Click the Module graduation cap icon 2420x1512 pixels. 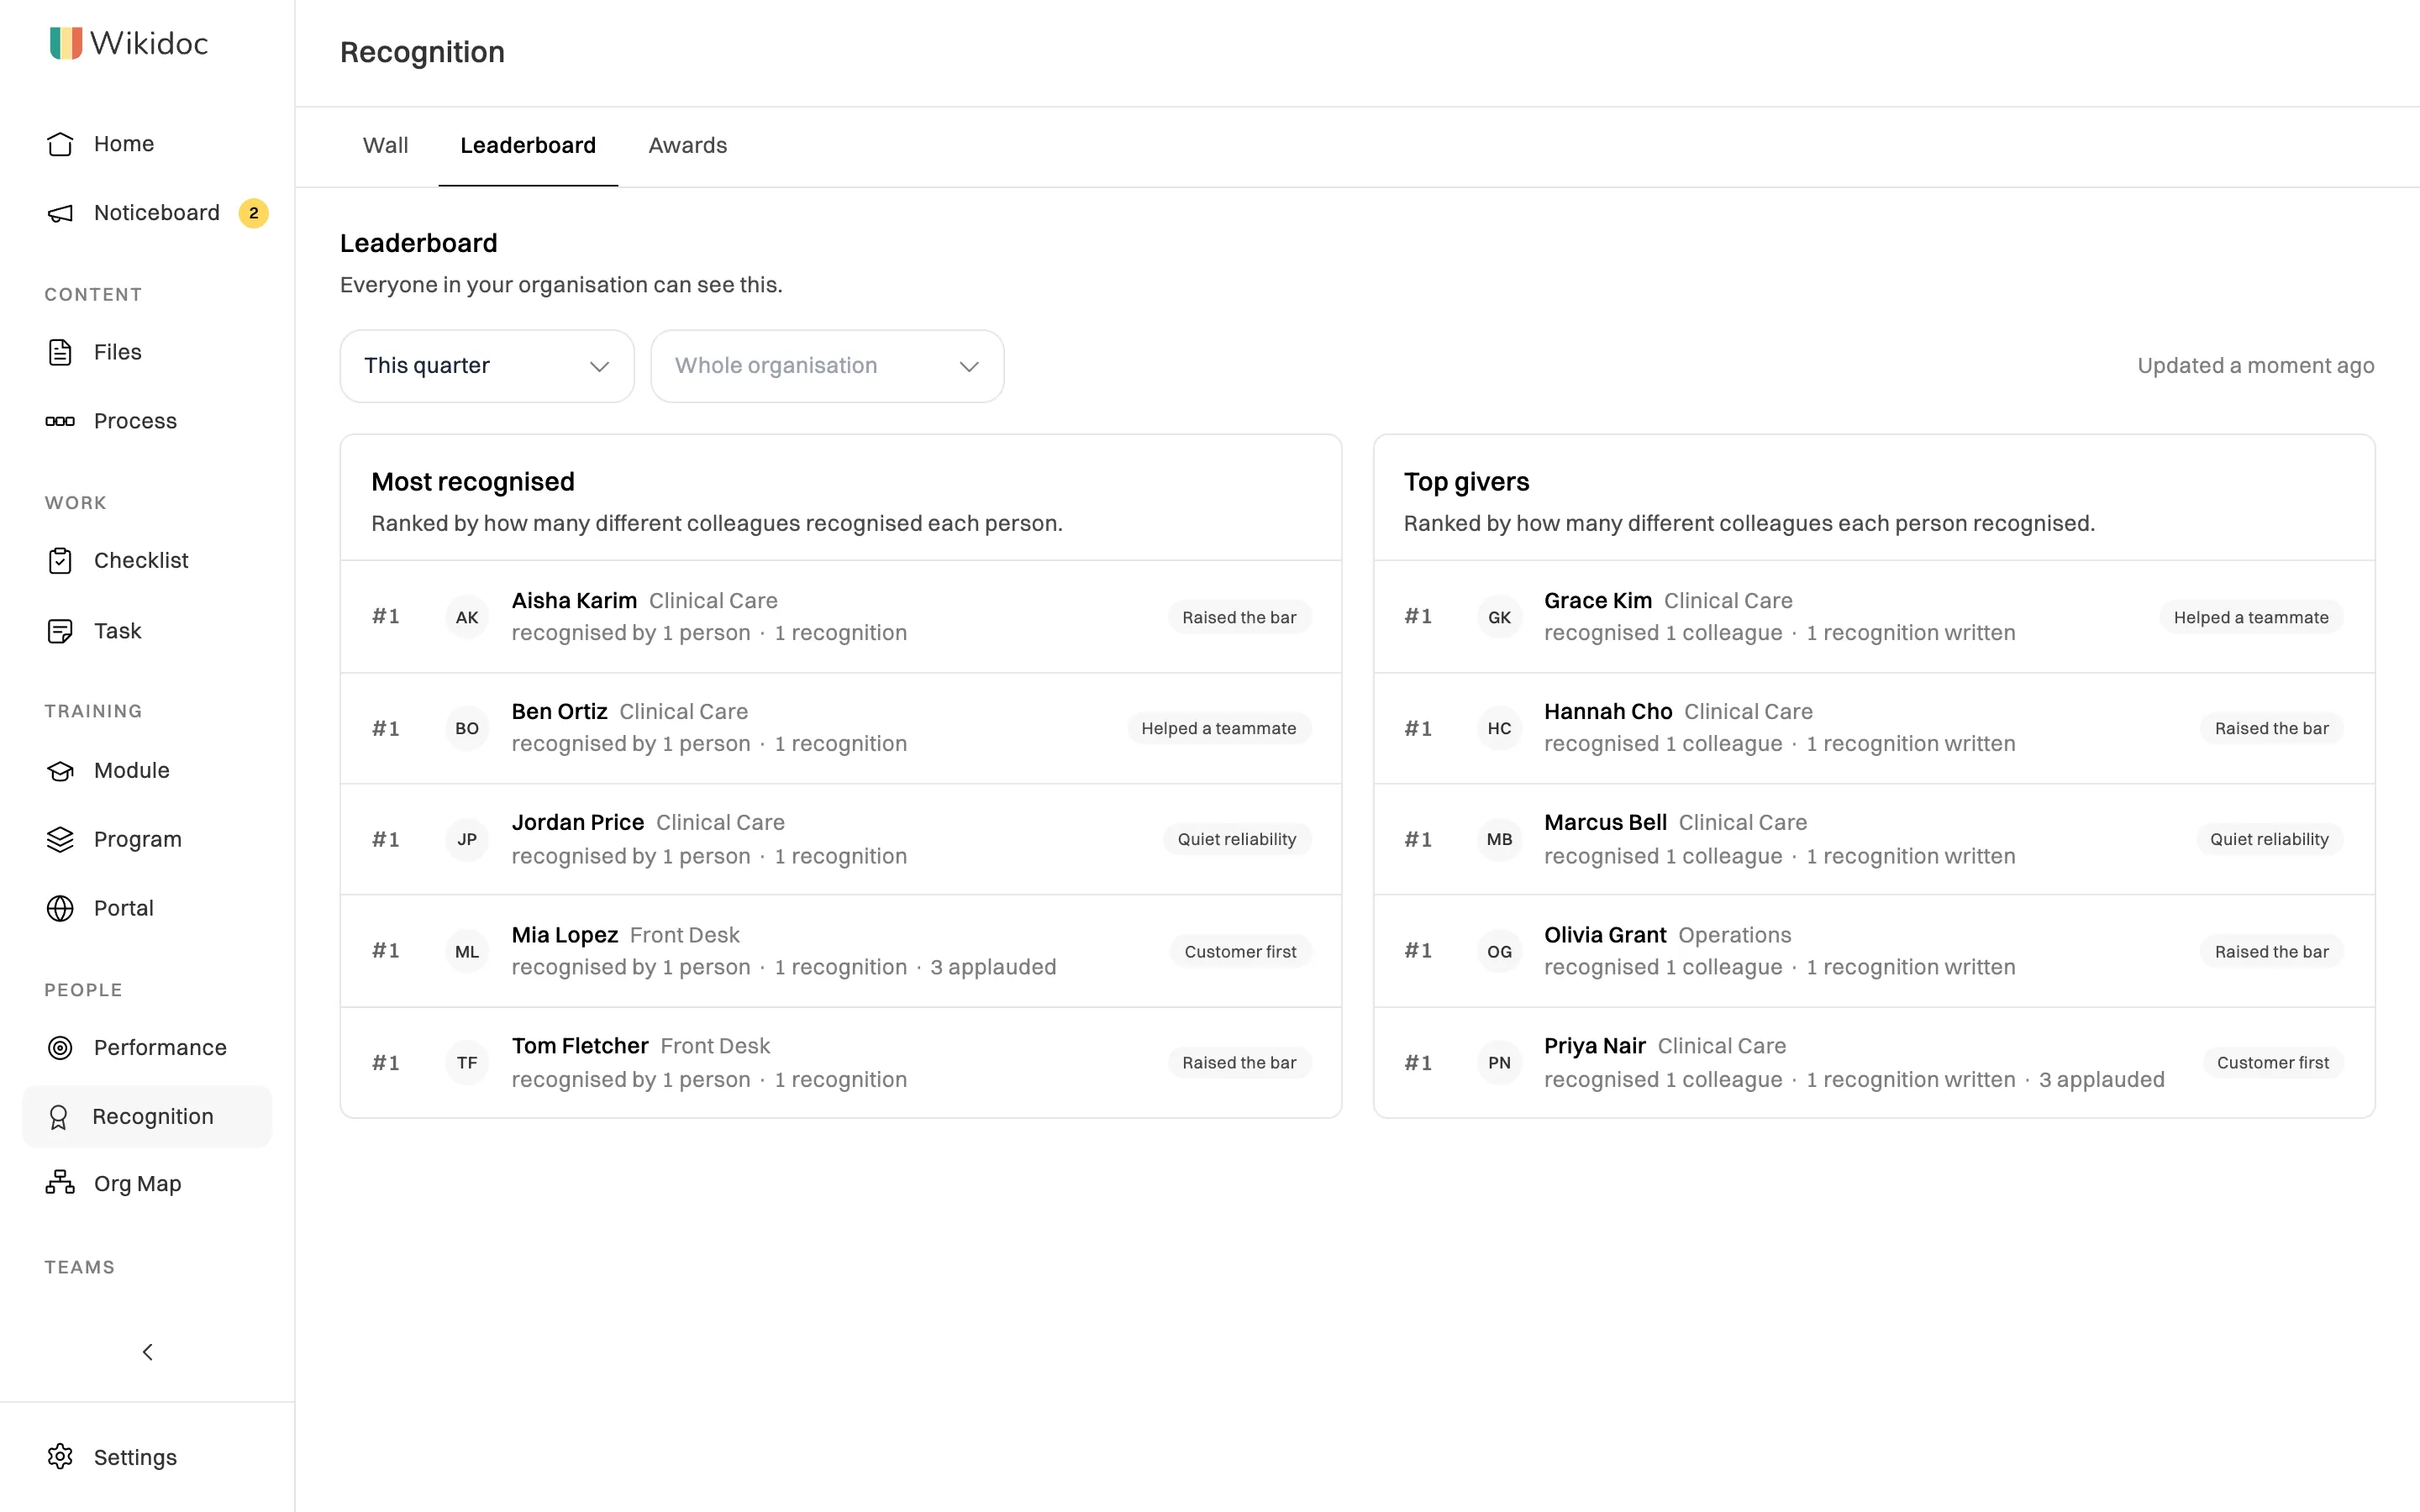pos(60,770)
